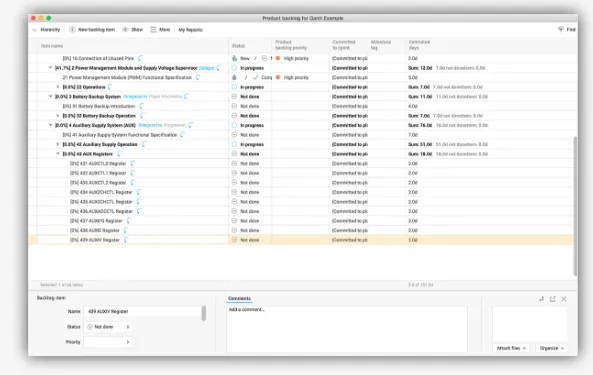593x375 pixels.
Task: Click the main list vertical scrollbar
Action: (x=575, y=206)
